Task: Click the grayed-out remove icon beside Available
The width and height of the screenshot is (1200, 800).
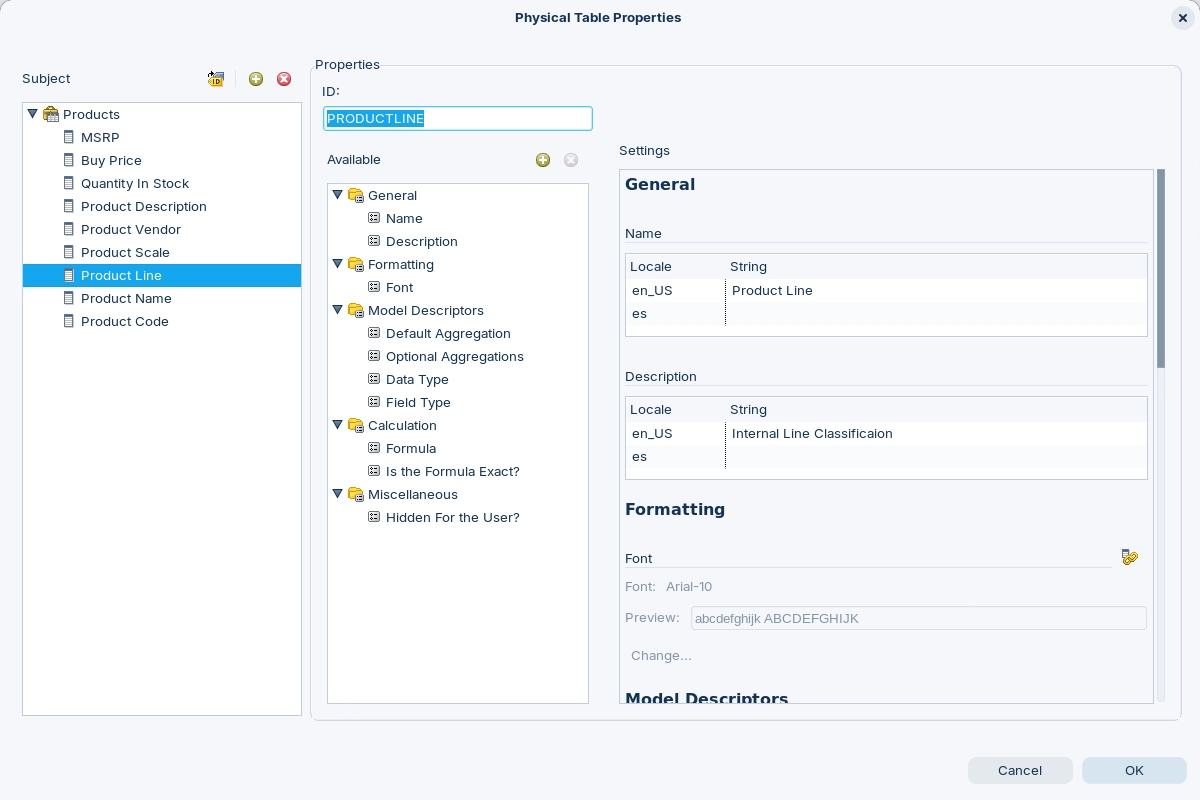Action: pyautogui.click(x=571, y=160)
